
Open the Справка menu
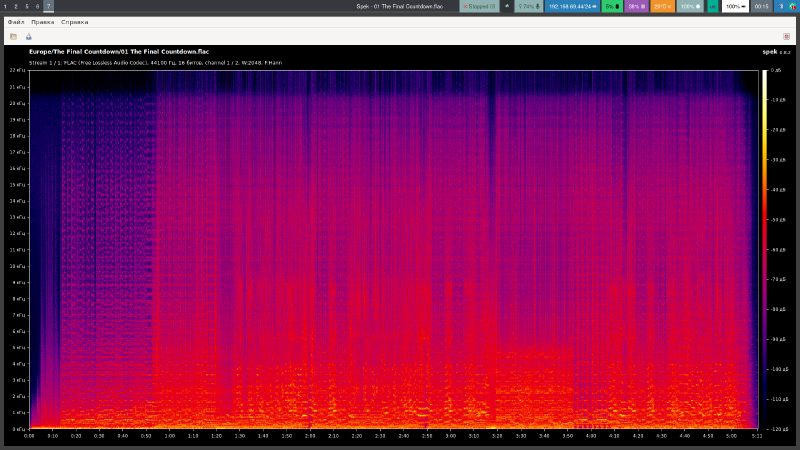tap(74, 21)
